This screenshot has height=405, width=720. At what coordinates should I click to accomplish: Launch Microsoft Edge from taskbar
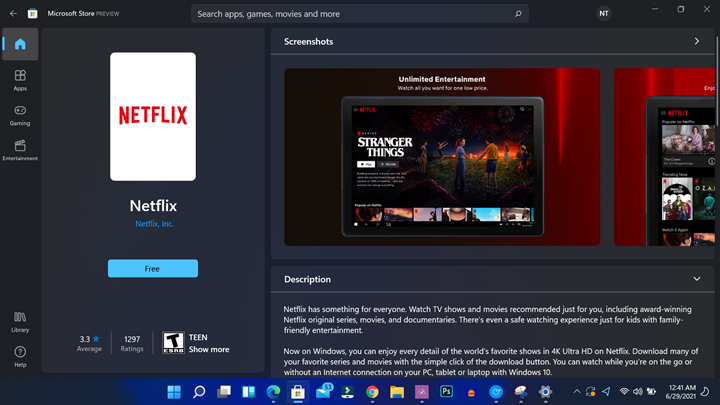273,392
